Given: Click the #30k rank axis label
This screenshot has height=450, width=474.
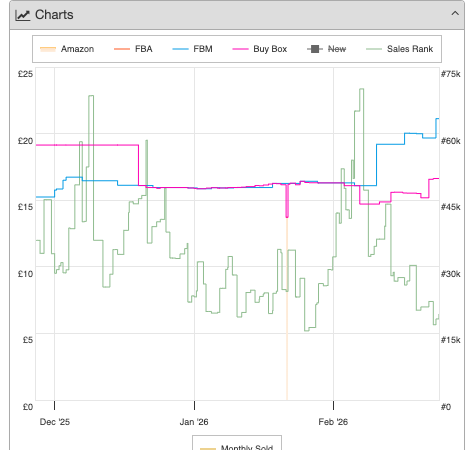Looking at the screenshot, I should click(x=451, y=274).
